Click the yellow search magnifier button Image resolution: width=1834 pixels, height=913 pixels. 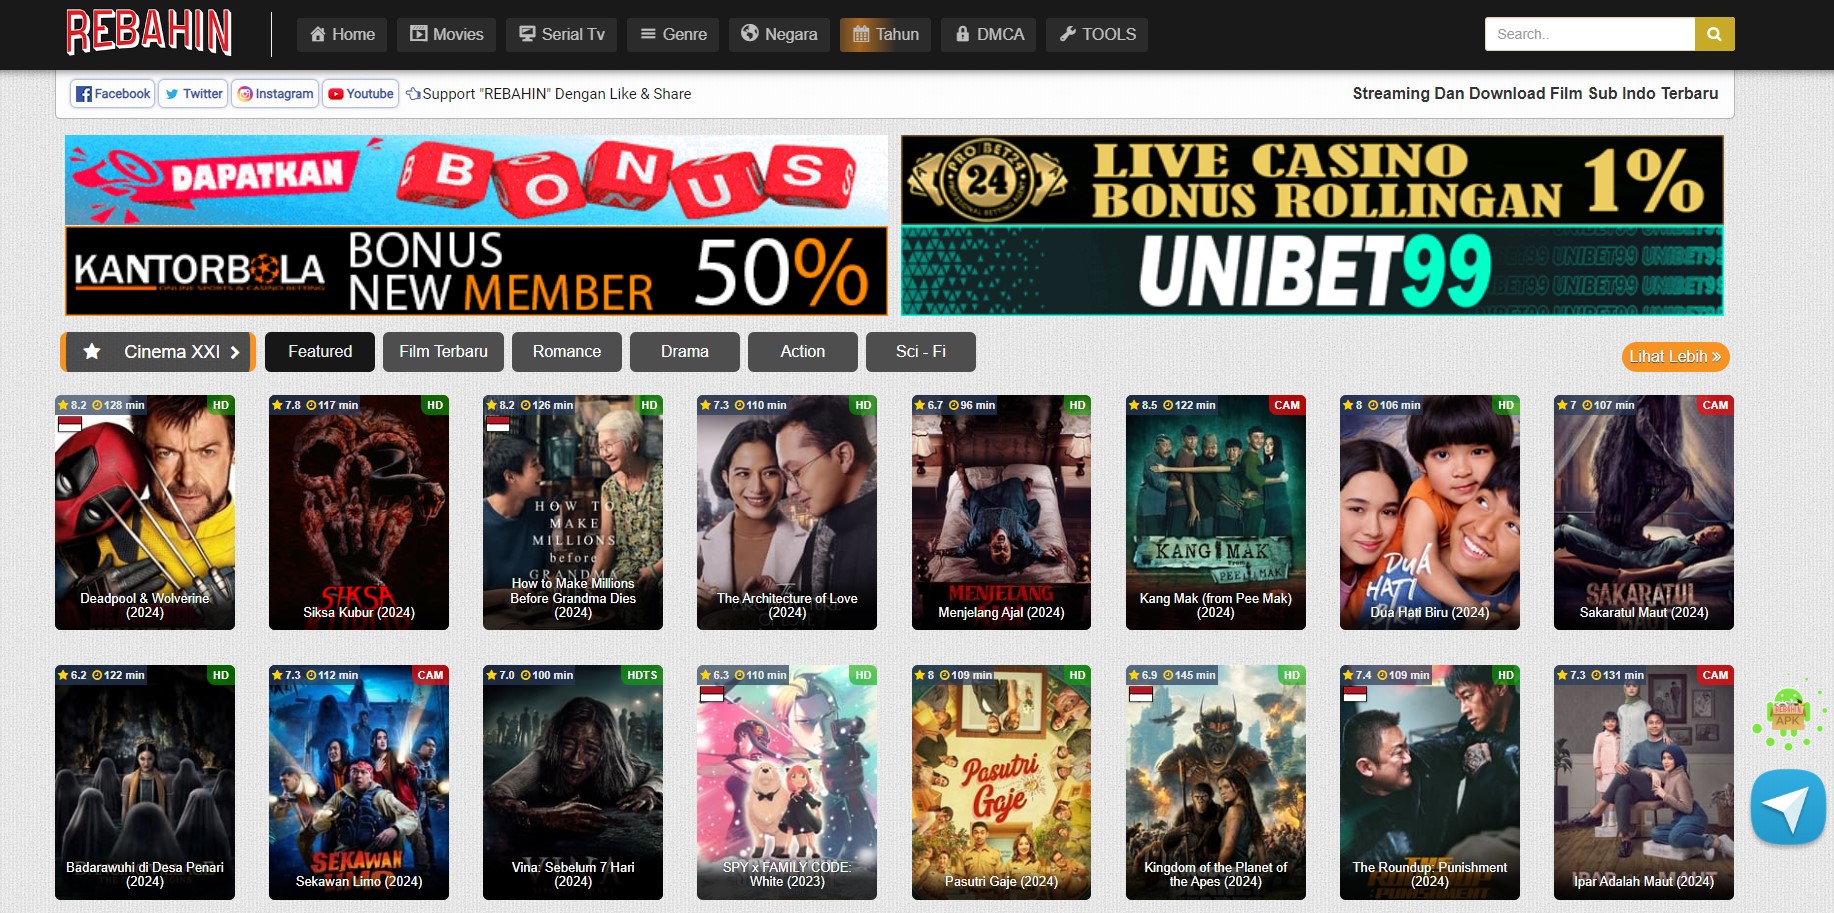(x=1714, y=34)
